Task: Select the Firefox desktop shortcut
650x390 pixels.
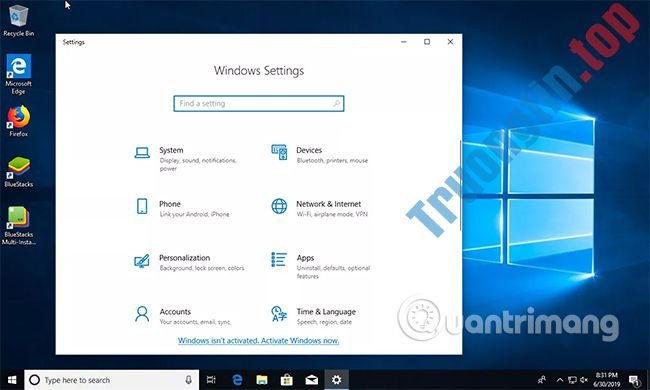Action: point(18,121)
